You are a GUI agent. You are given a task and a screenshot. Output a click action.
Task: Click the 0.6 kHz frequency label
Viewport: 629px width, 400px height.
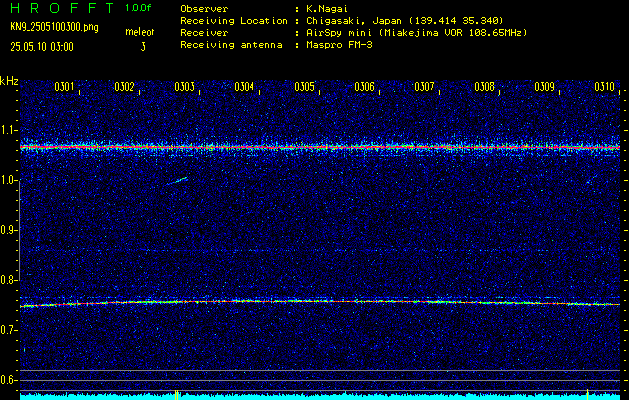pos(8,380)
